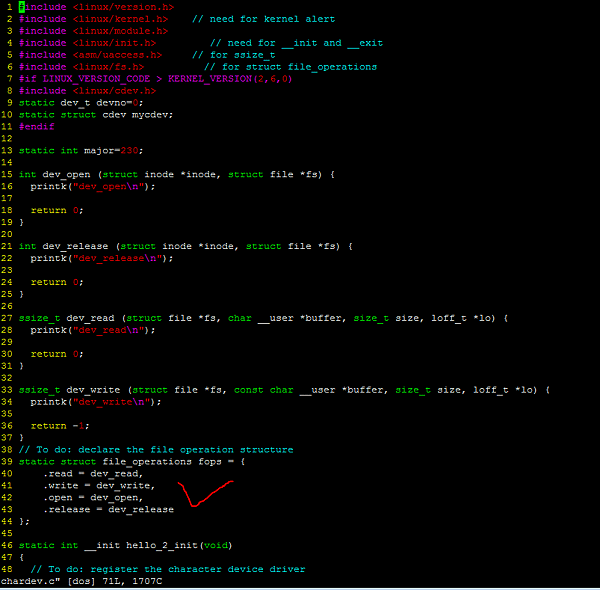Click the printk("dev_open\n") statement

pyautogui.click(x=93, y=186)
